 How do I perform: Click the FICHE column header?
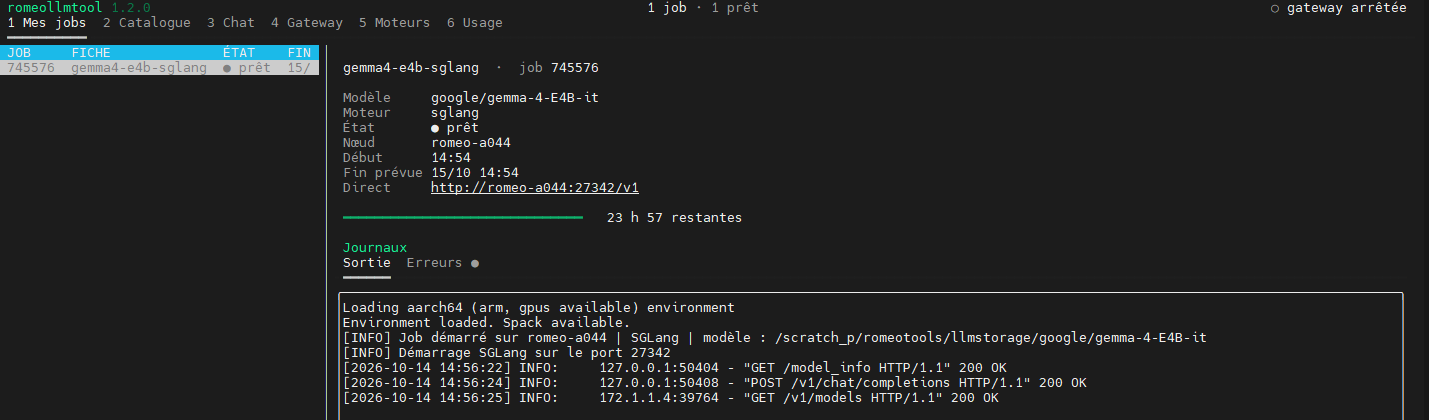pos(91,52)
